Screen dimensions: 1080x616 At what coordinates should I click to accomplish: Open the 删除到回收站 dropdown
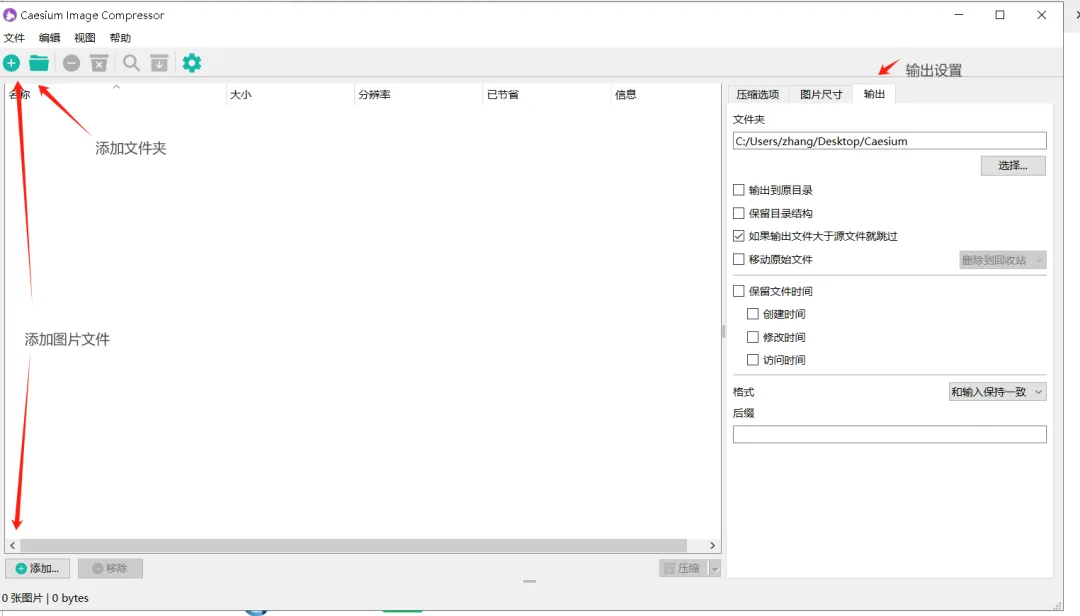[1003, 260]
